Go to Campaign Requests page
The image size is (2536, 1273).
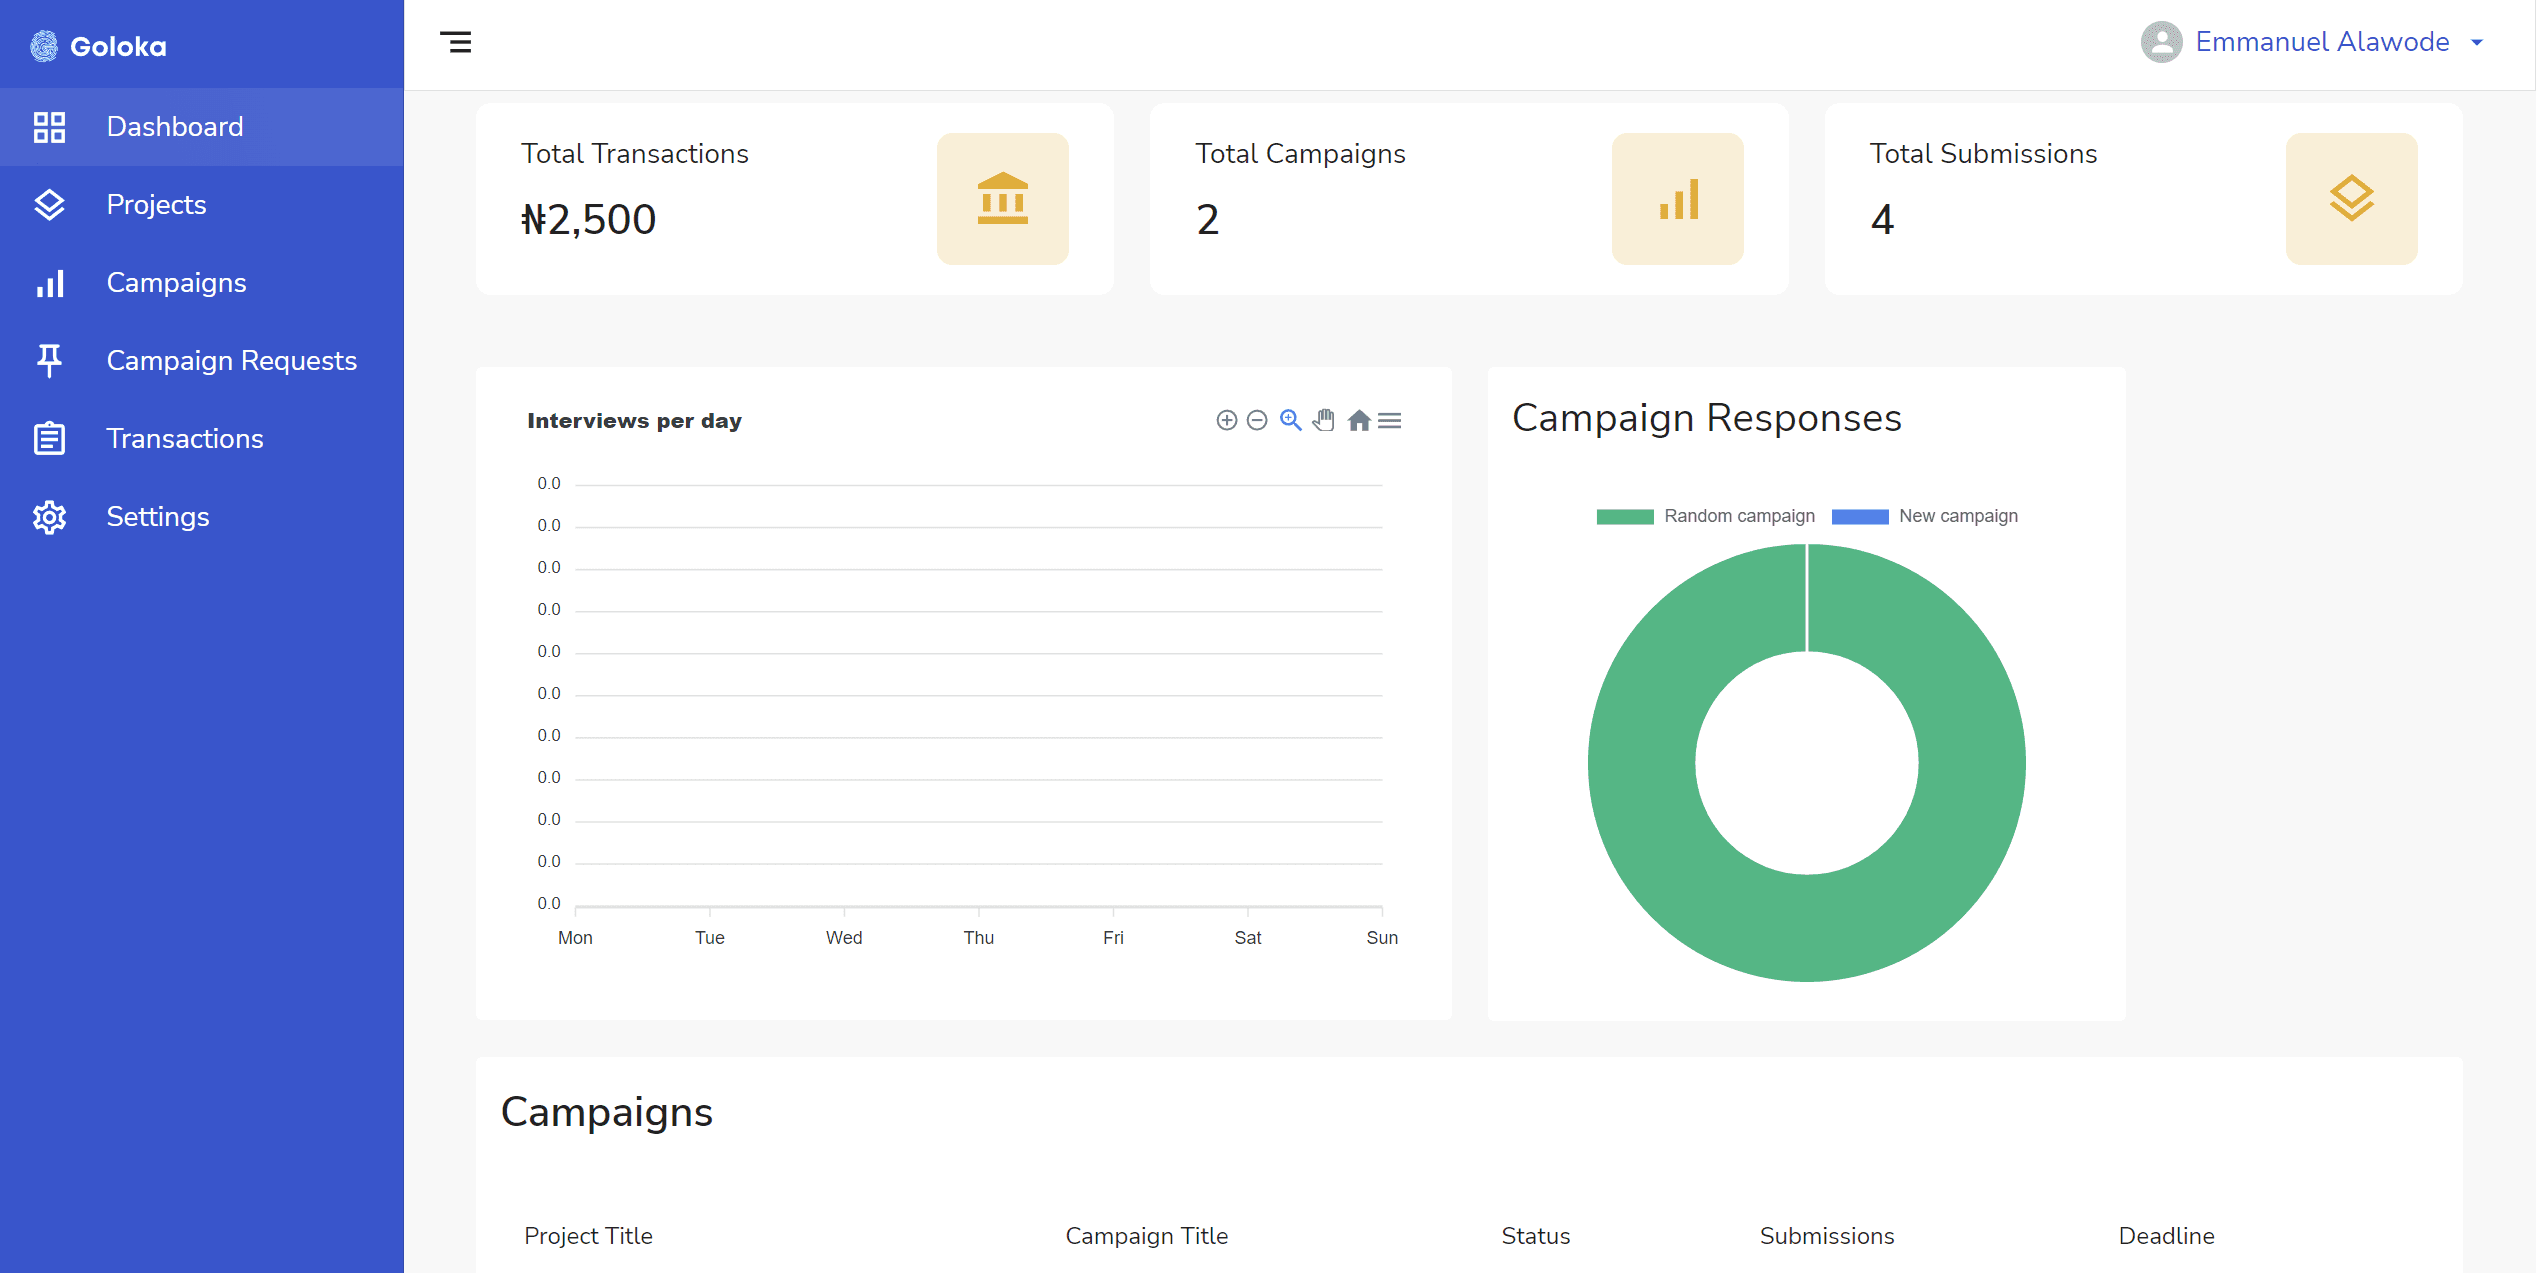coord(231,360)
